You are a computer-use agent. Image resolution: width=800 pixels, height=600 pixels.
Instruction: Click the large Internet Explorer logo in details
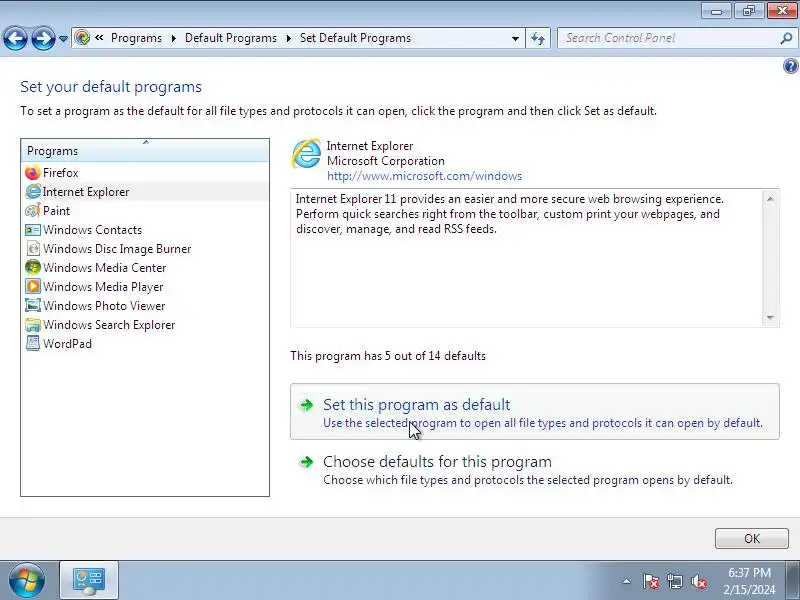[x=307, y=153]
